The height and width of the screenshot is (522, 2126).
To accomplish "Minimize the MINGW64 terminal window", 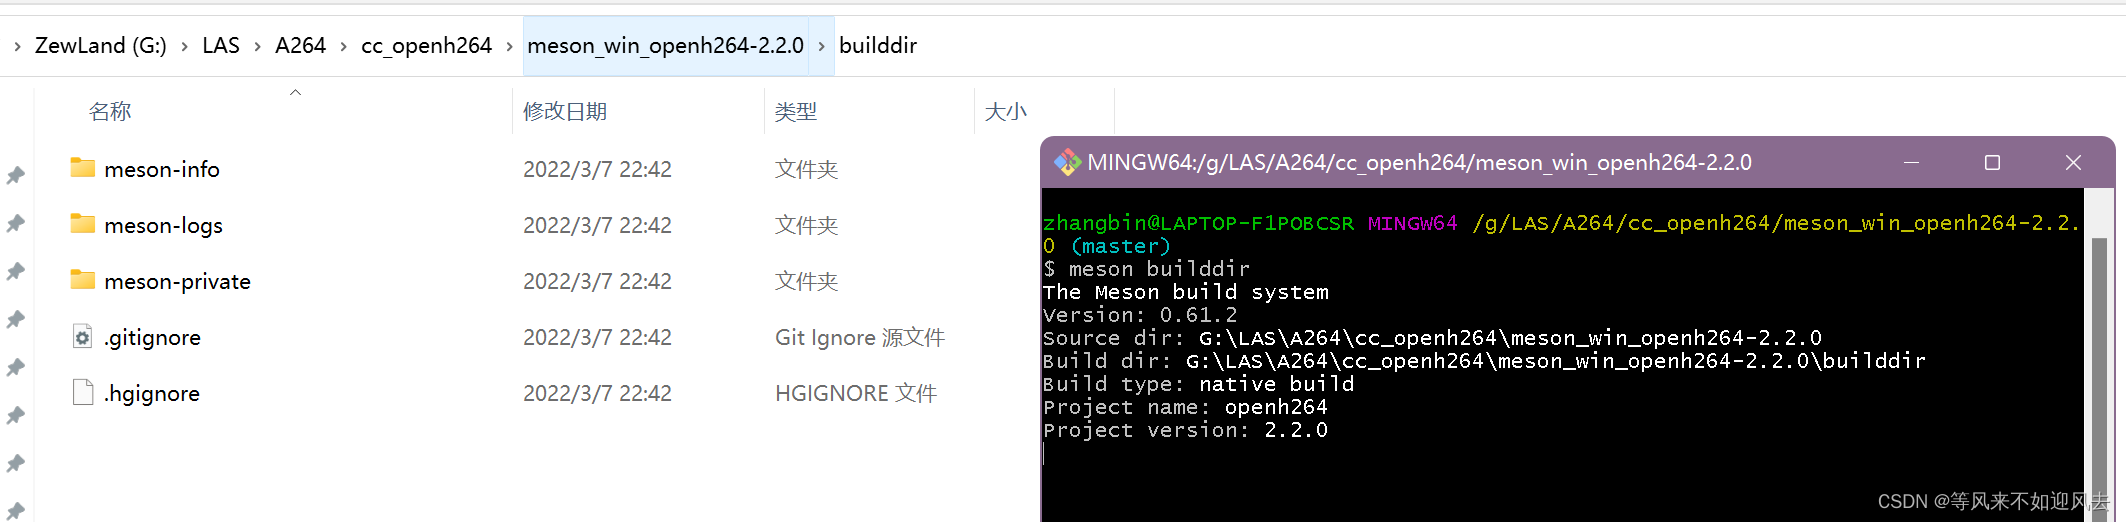I will coord(1911,162).
